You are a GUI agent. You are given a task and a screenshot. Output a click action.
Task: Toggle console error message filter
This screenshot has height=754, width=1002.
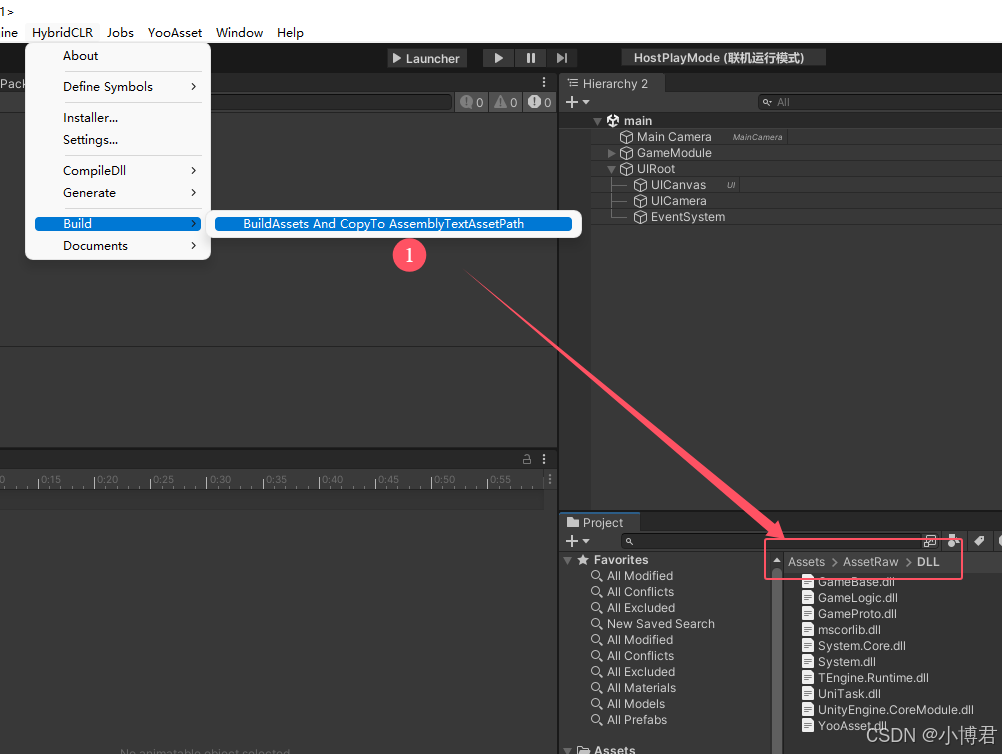click(539, 102)
